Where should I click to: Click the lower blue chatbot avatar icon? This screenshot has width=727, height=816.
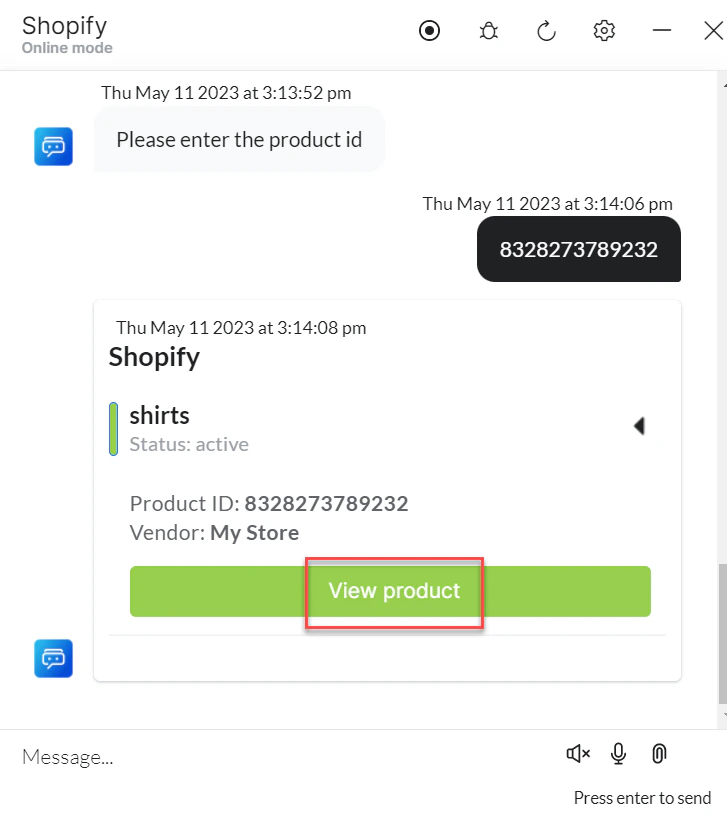click(53, 659)
